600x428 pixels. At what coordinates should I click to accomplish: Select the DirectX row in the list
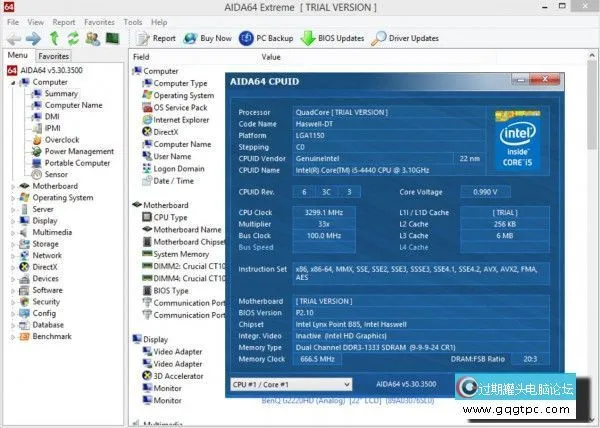(x=165, y=131)
